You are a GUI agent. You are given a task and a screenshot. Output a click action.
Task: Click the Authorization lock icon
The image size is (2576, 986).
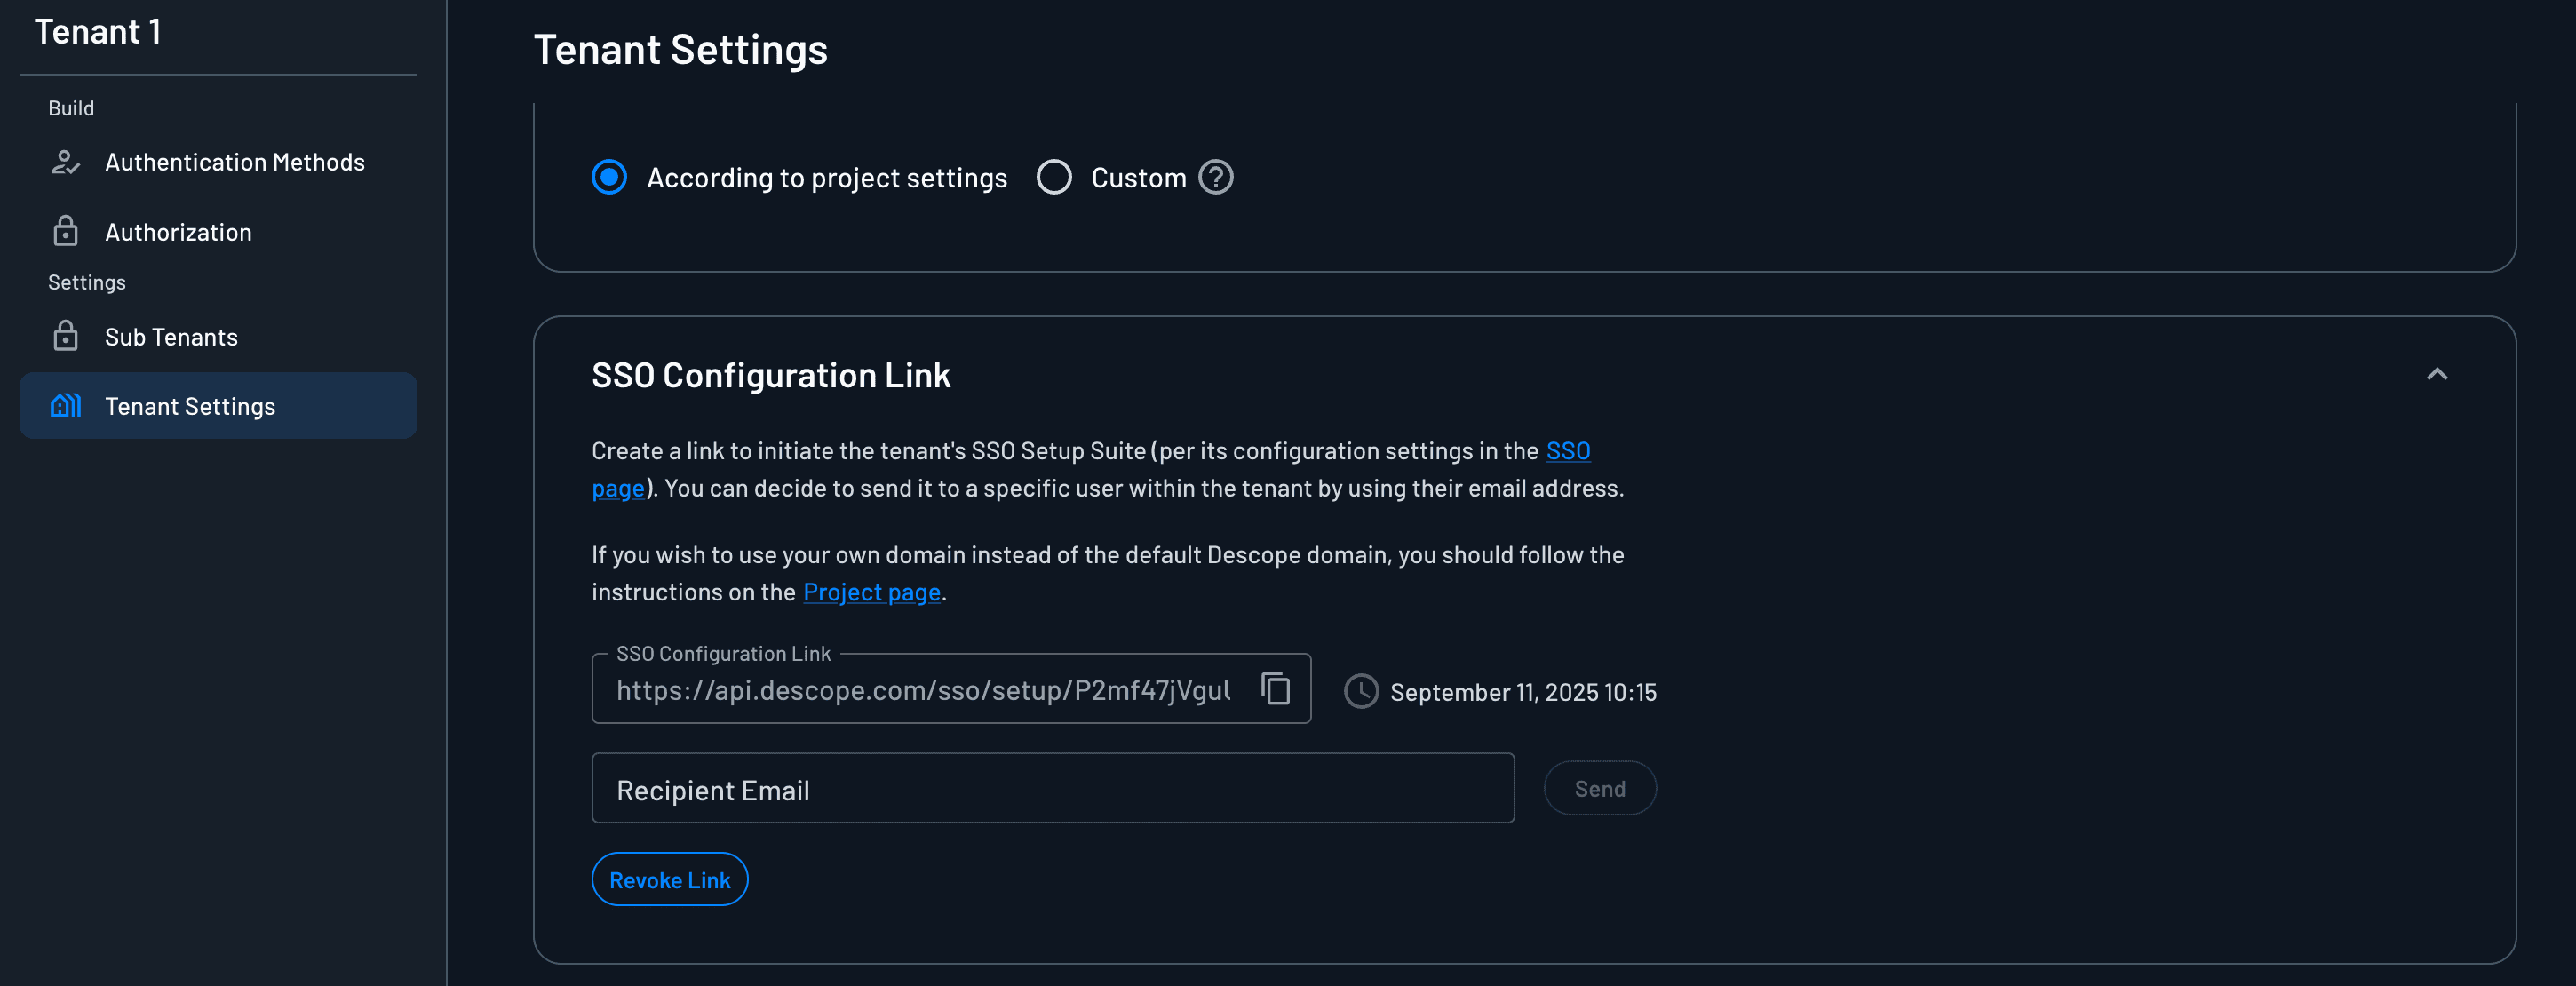pyautogui.click(x=66, y=232)
